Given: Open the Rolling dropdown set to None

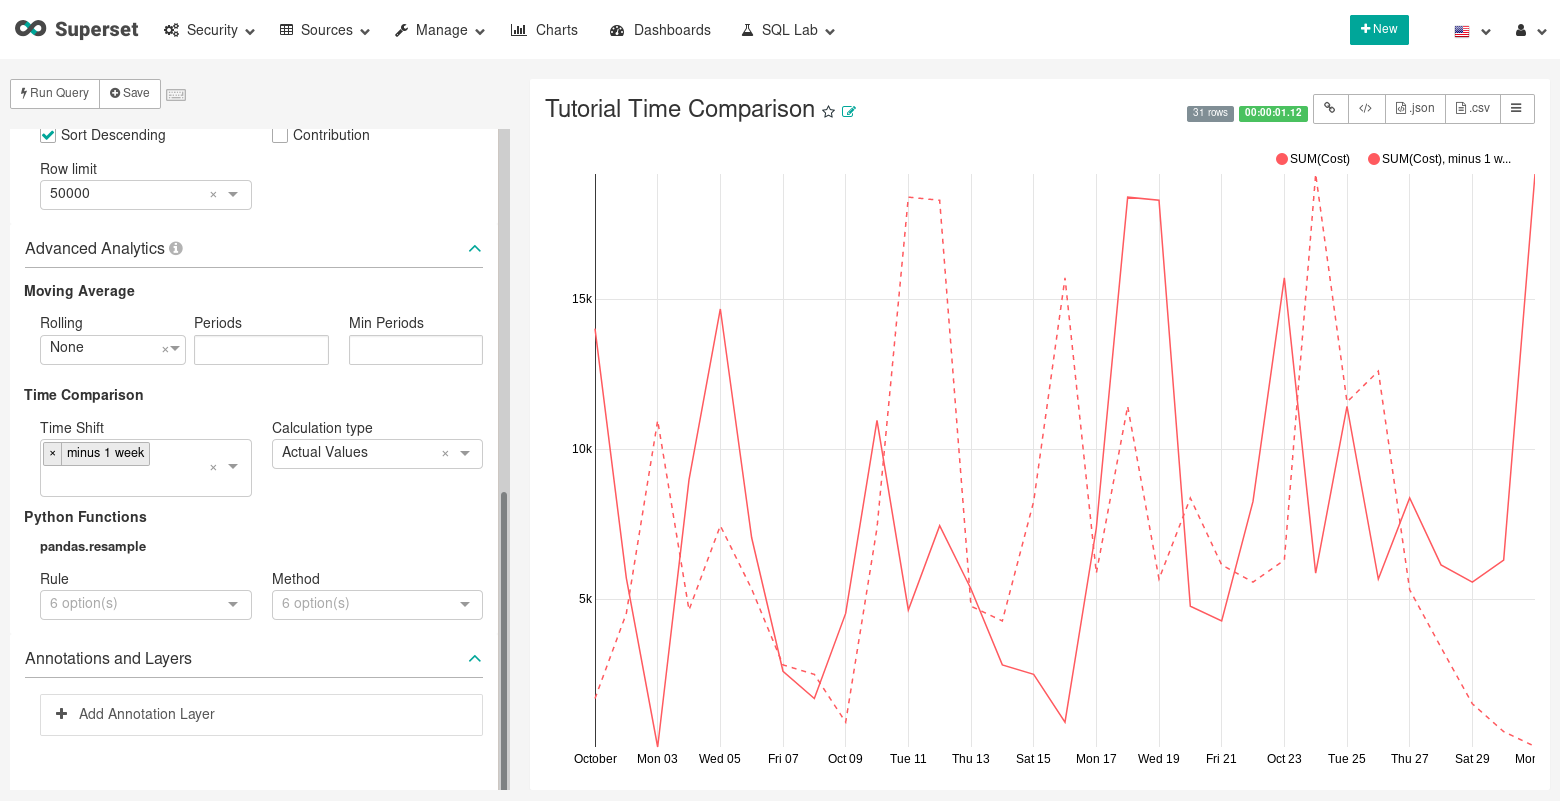Looking at the screenshot, I should [112, 349].
